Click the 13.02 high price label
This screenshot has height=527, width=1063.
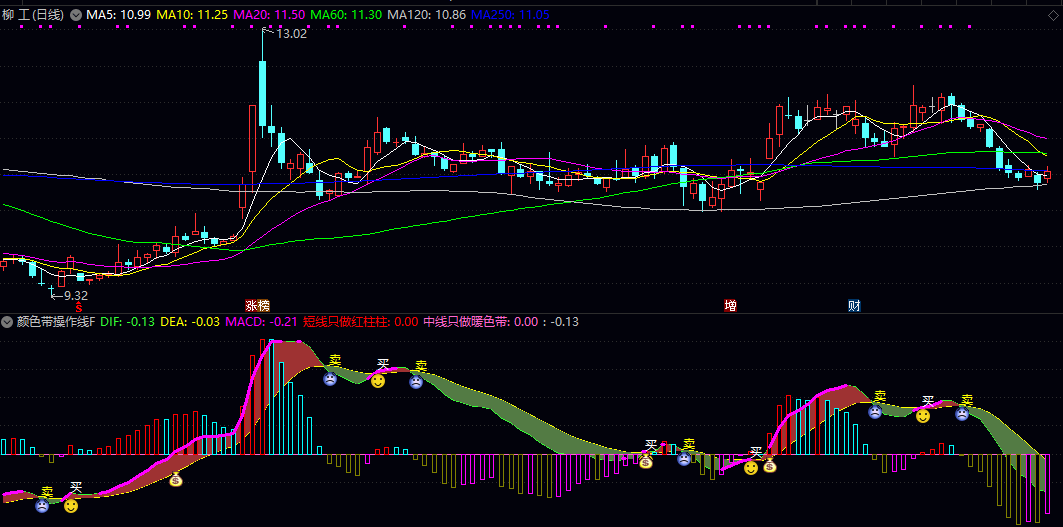(292, 33)
